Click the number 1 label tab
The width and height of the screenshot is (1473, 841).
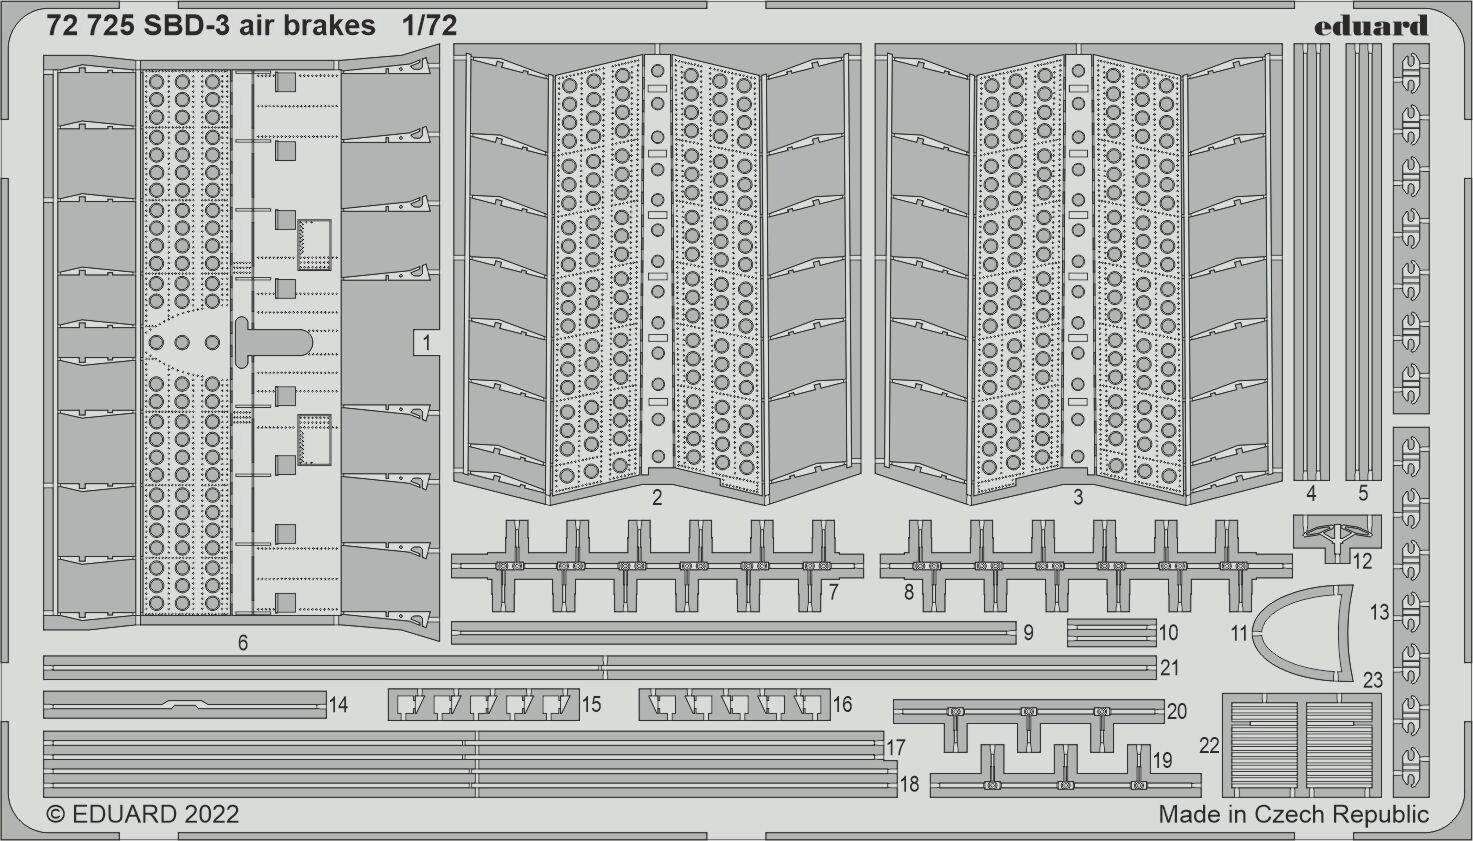tap(426, 343)
